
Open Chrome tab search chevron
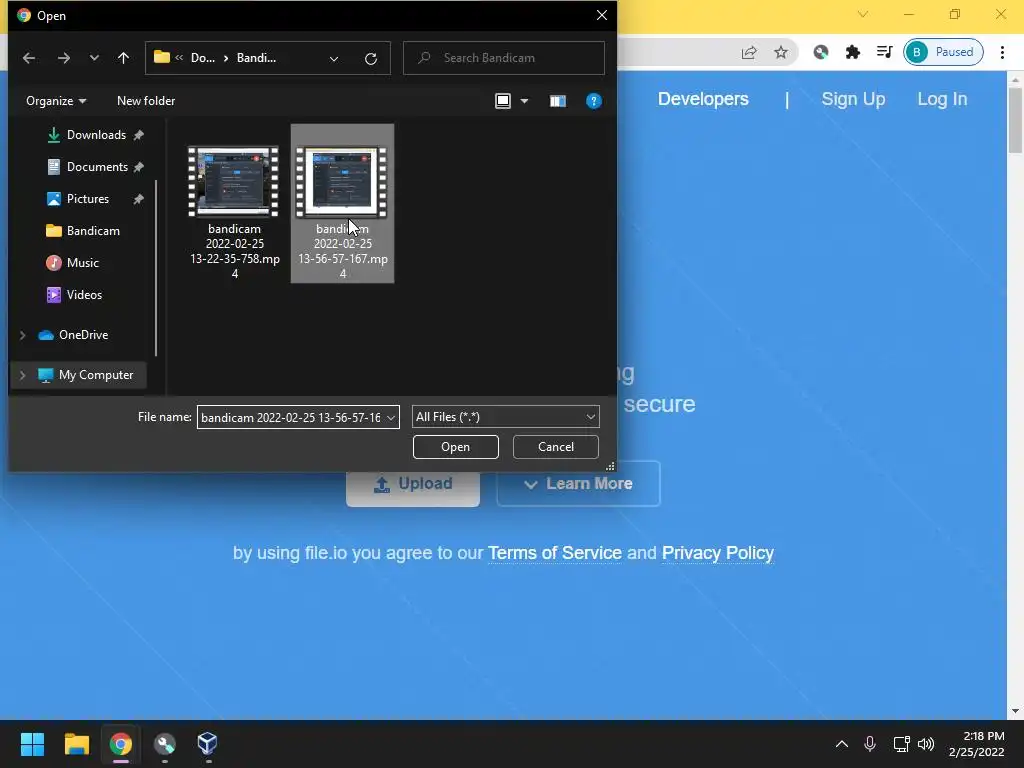[863, 14]
